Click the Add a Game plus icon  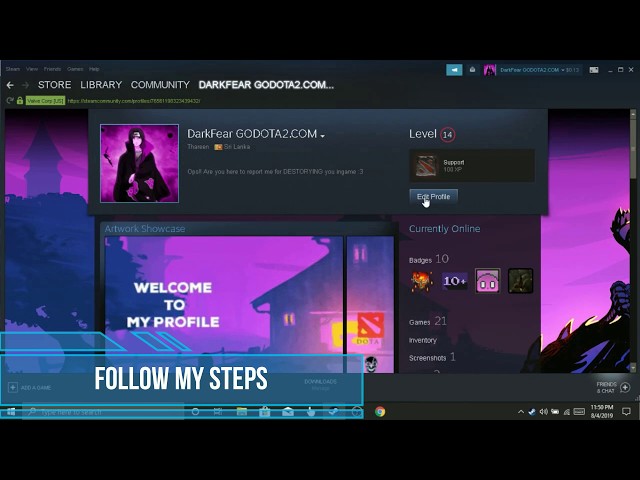click(13, 387)
